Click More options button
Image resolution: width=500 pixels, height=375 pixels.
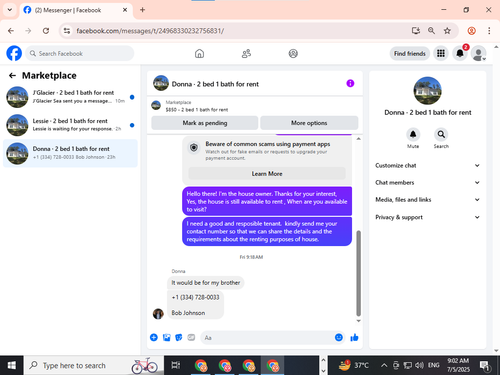tap(309, 123)
